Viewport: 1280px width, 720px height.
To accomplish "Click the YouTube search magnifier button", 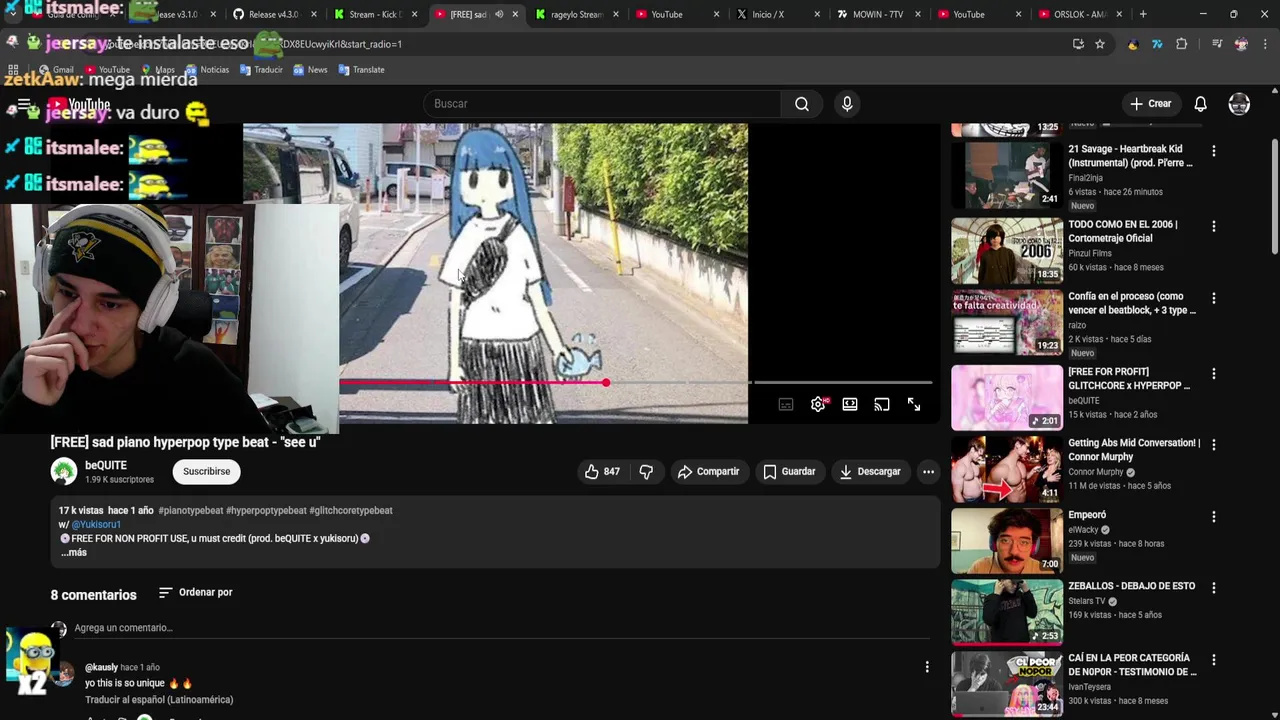I will (802, 104).
